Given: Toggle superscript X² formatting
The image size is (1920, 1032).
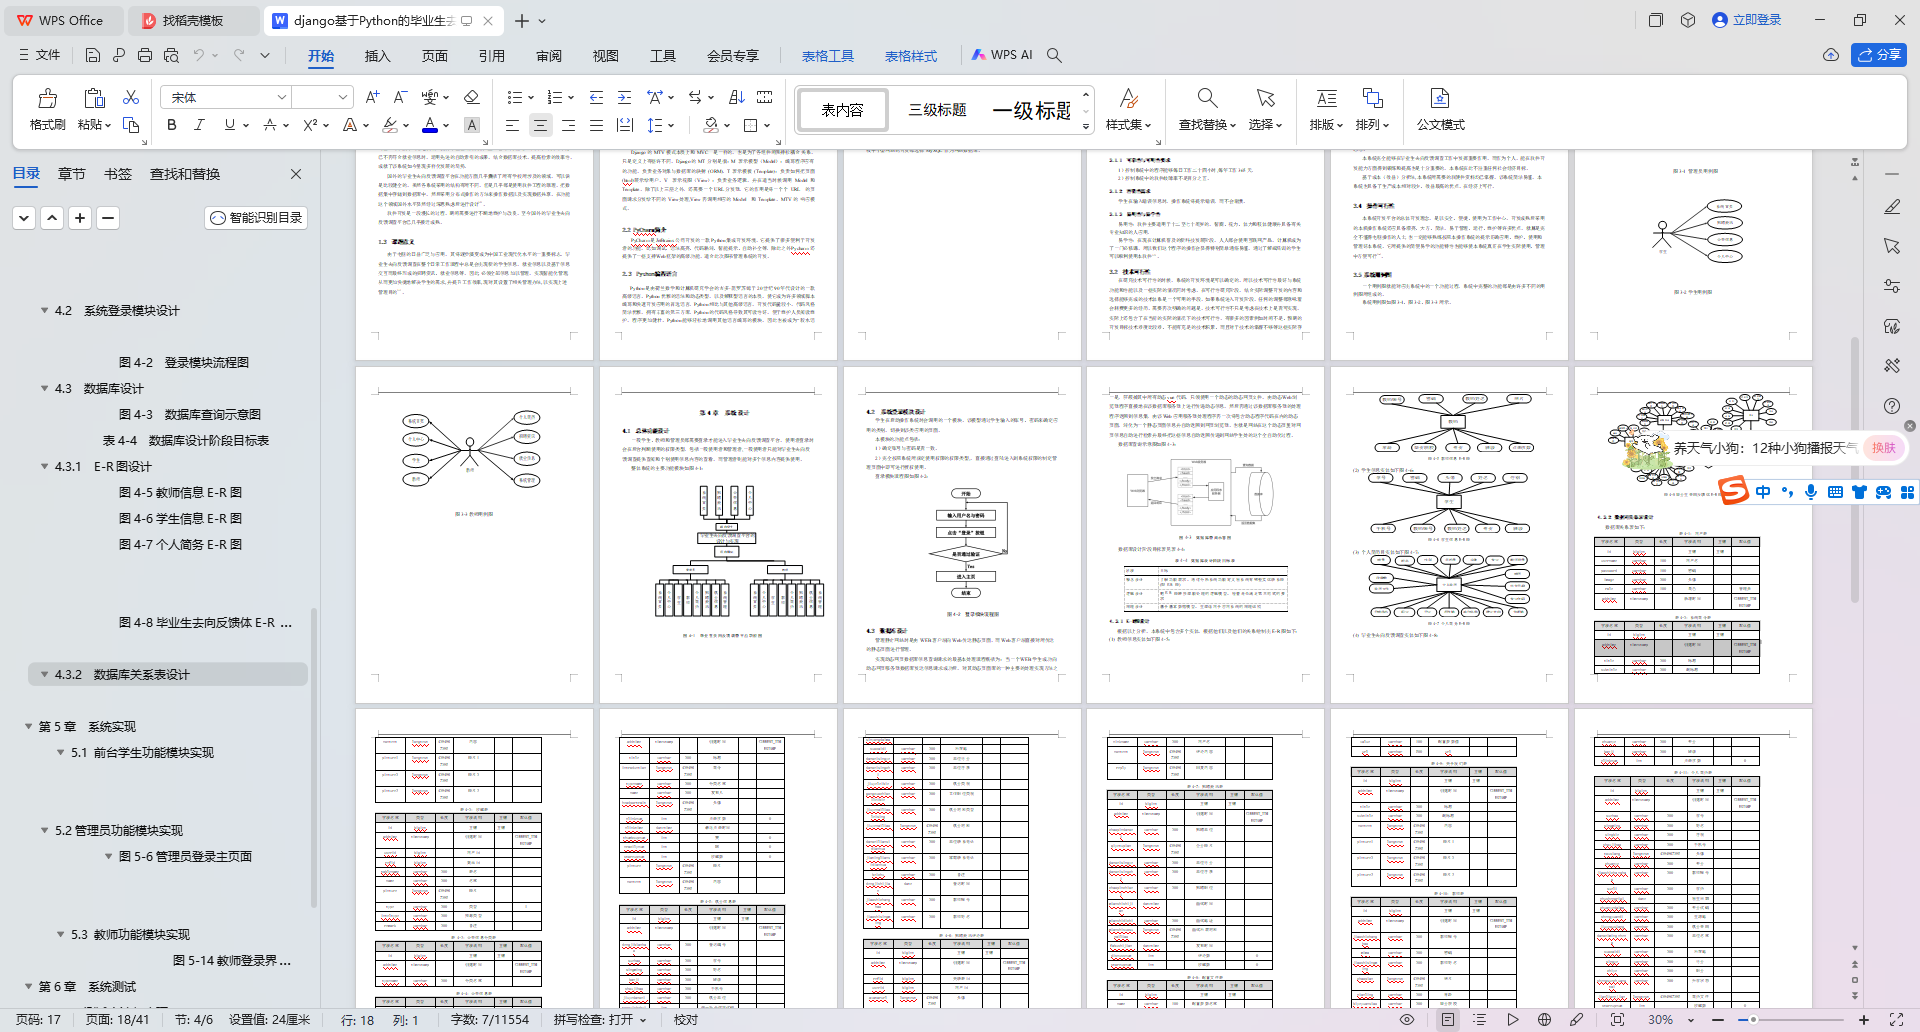Looking at the screenshot, I should [310, 125].
